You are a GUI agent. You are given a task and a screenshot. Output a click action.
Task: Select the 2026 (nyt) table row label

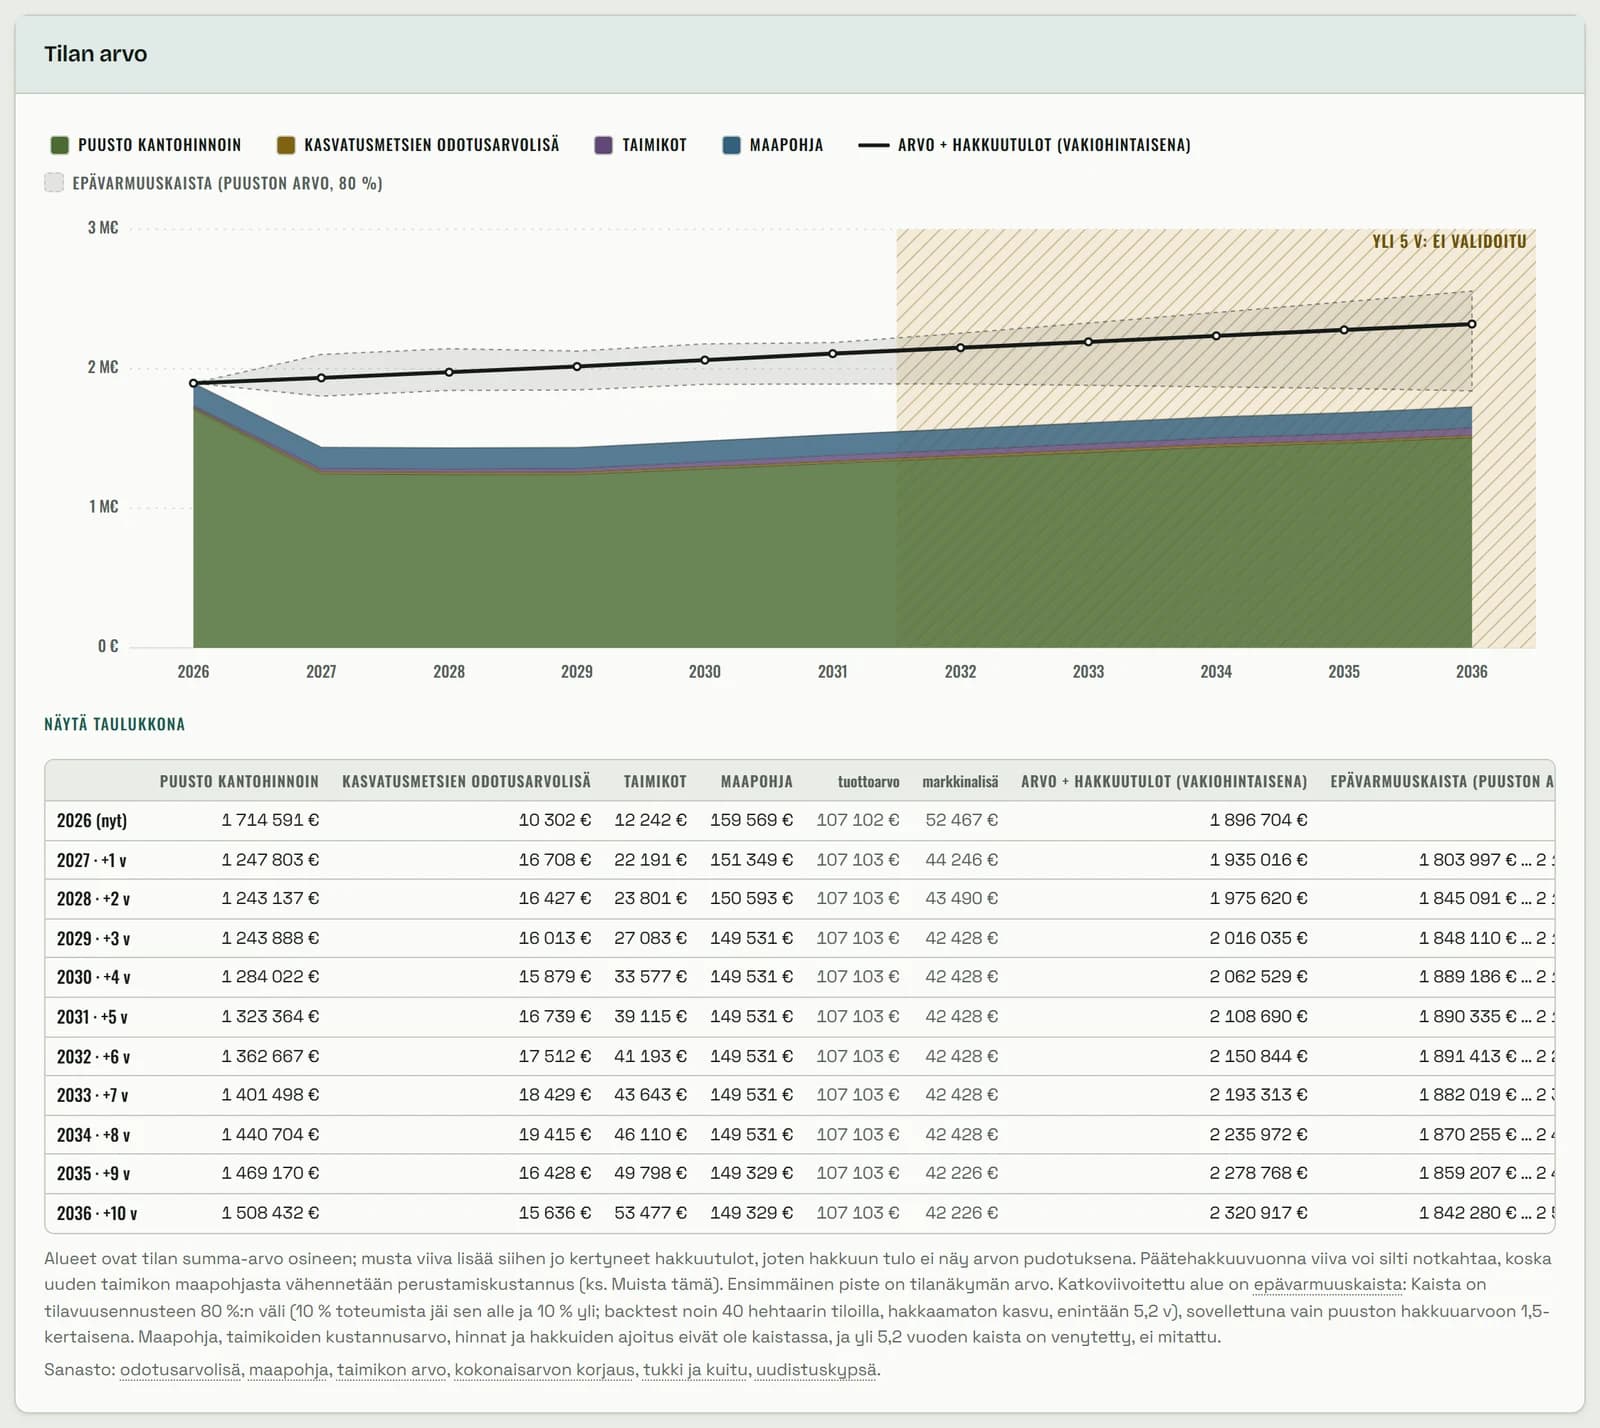tap(92, 821)
